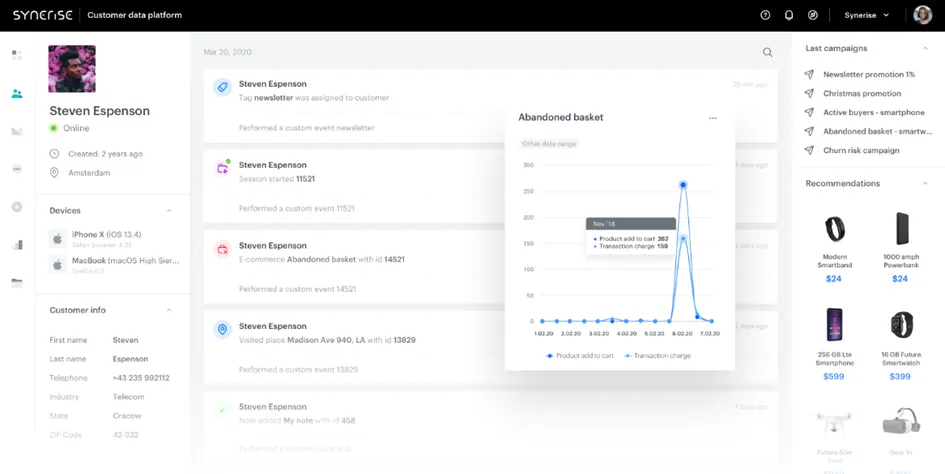Viewport: 945px width, 474px height.
Task: Click the session started event icon
Action: pos(222,168)
